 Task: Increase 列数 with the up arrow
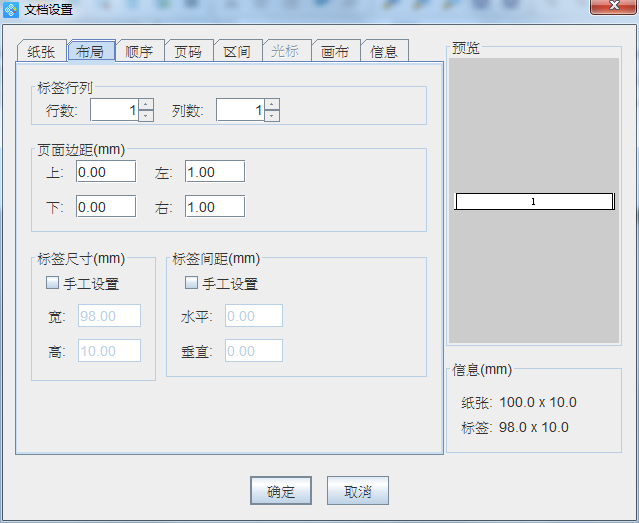click(272, 104)
